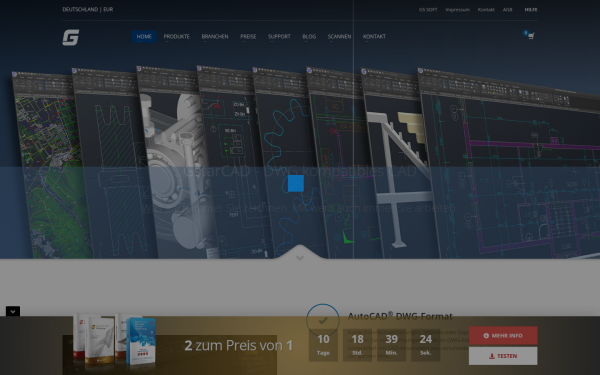The width and height of the screenshot is (600, 375).
Task: Open the AGB link
Action: (507, 10)
